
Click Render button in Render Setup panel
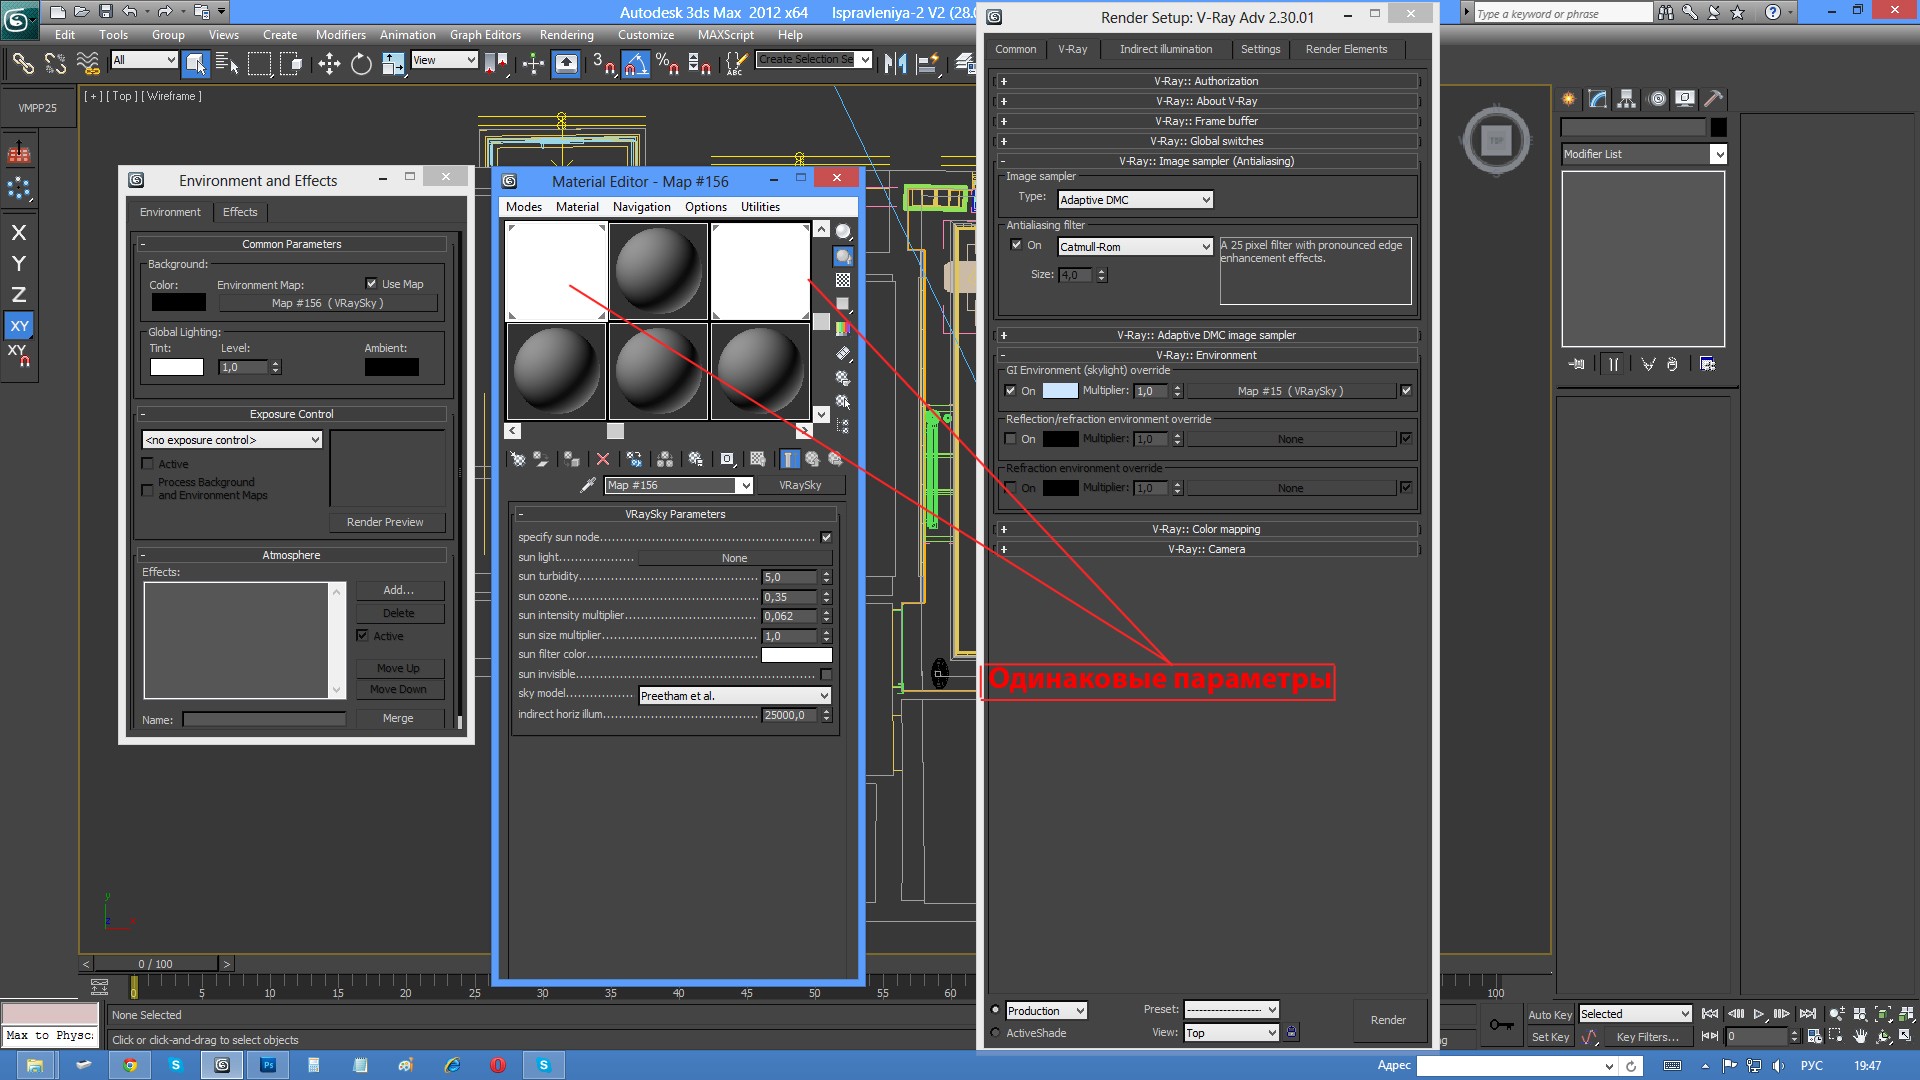coord(1389,1019)
